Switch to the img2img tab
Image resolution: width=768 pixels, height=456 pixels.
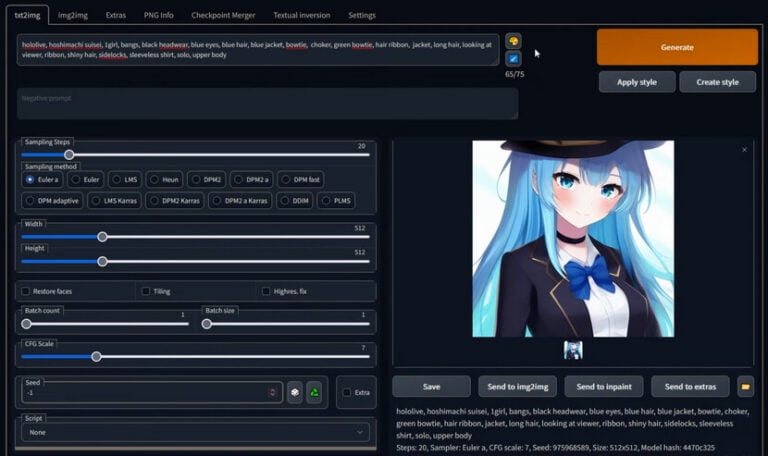(x=72, y=15)
